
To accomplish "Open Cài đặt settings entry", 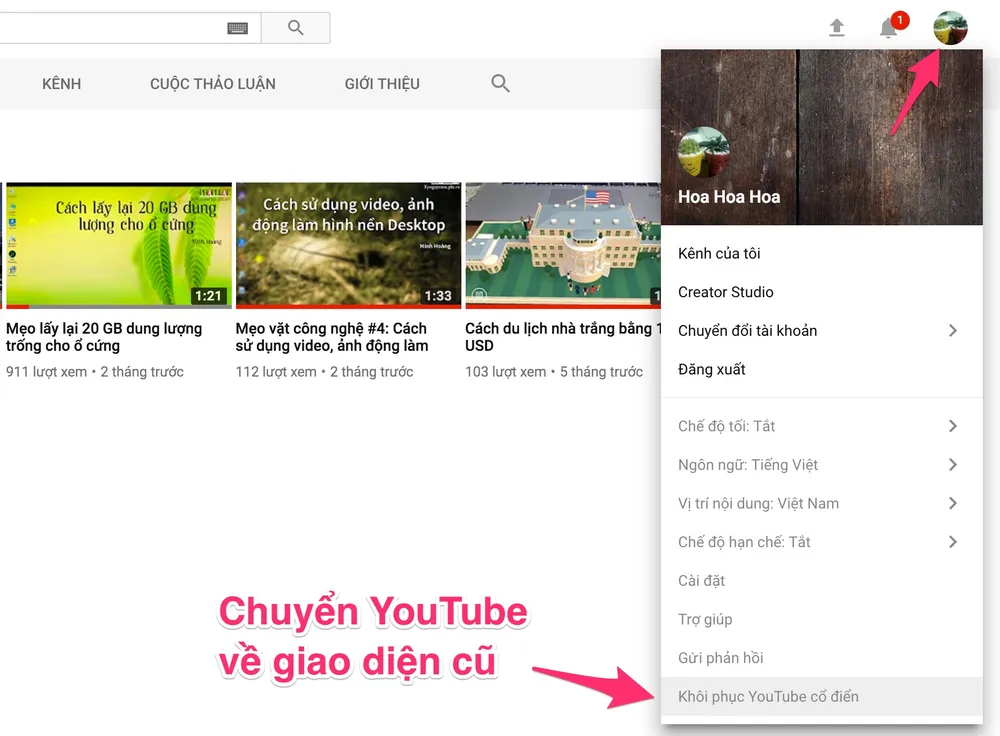I will (x=821, y=580).
